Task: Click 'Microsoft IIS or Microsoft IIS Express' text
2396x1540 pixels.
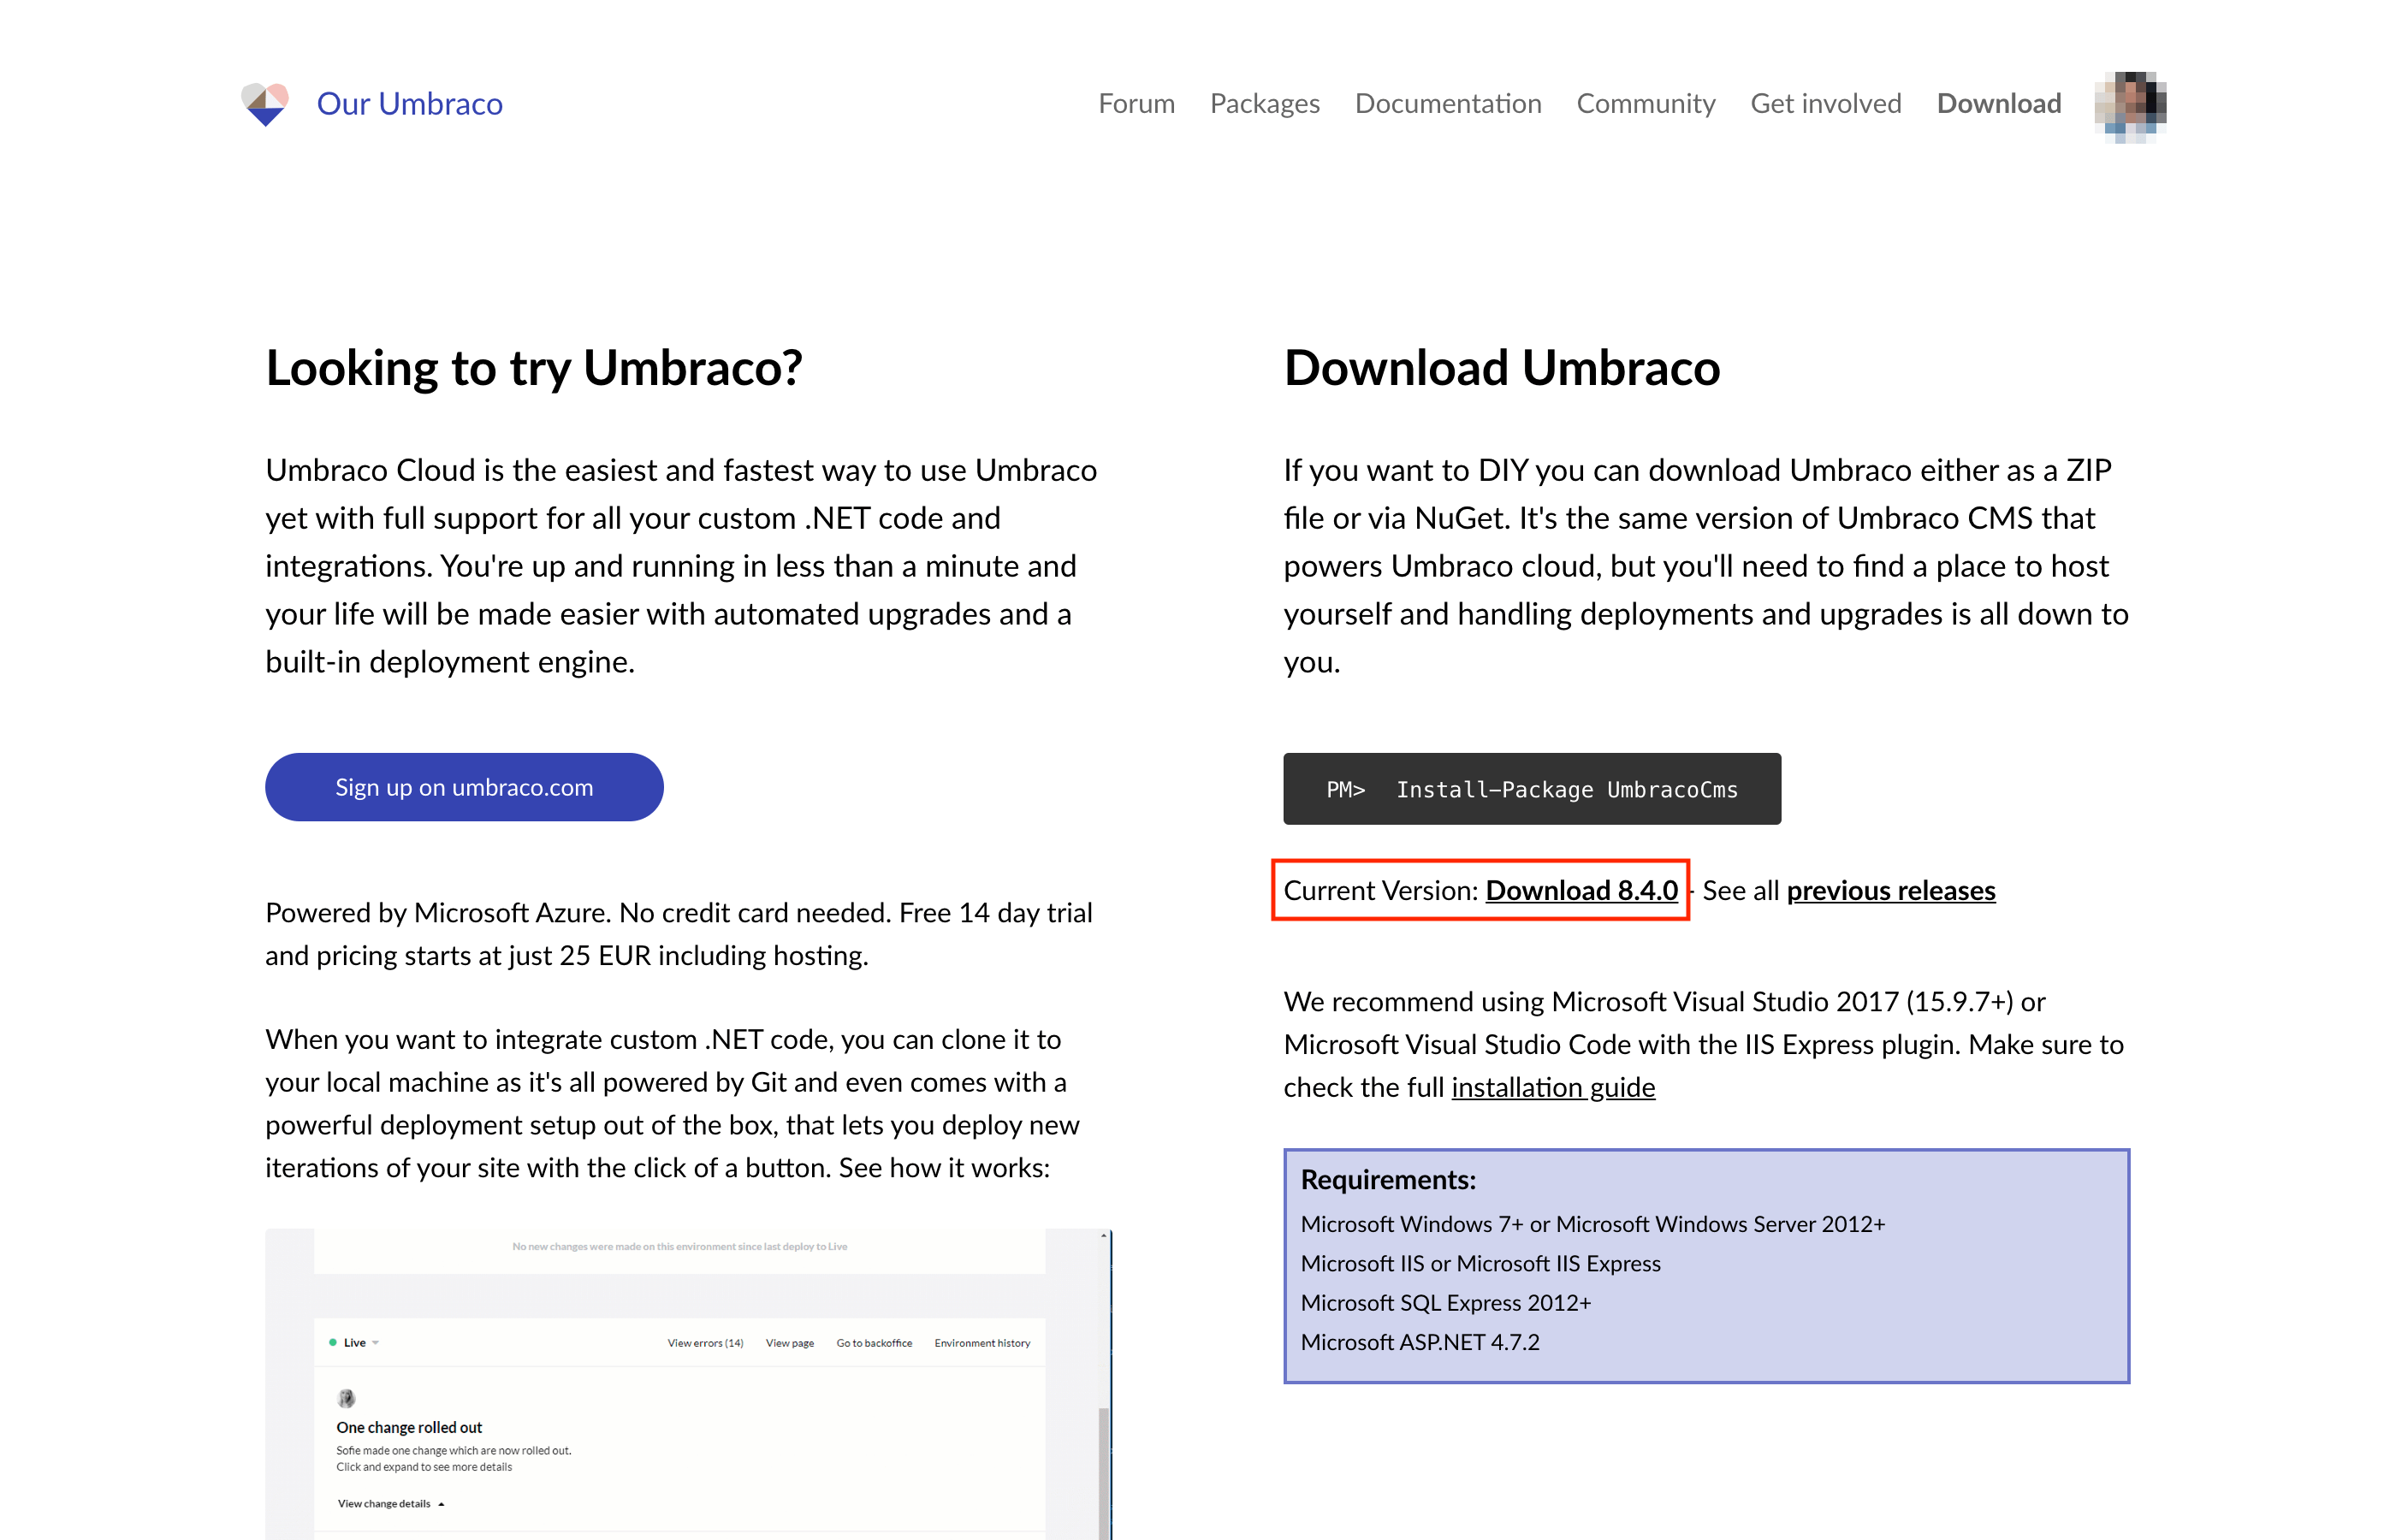Action: (x=1480, y=1264)
